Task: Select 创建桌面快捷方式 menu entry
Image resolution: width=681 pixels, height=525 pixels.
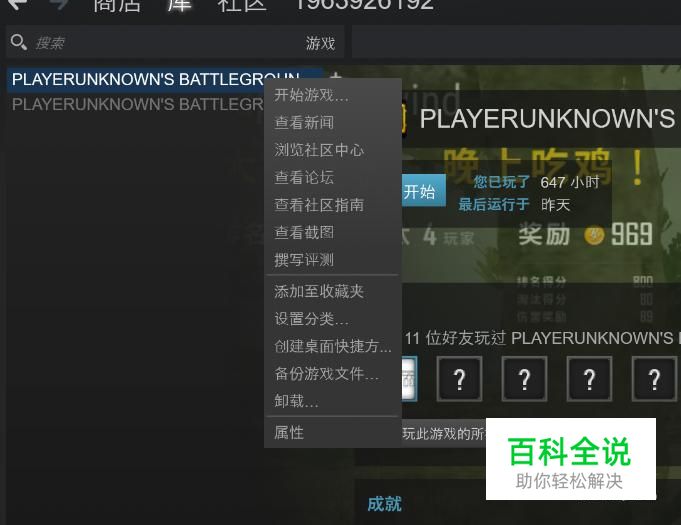Action: (332, 346)
